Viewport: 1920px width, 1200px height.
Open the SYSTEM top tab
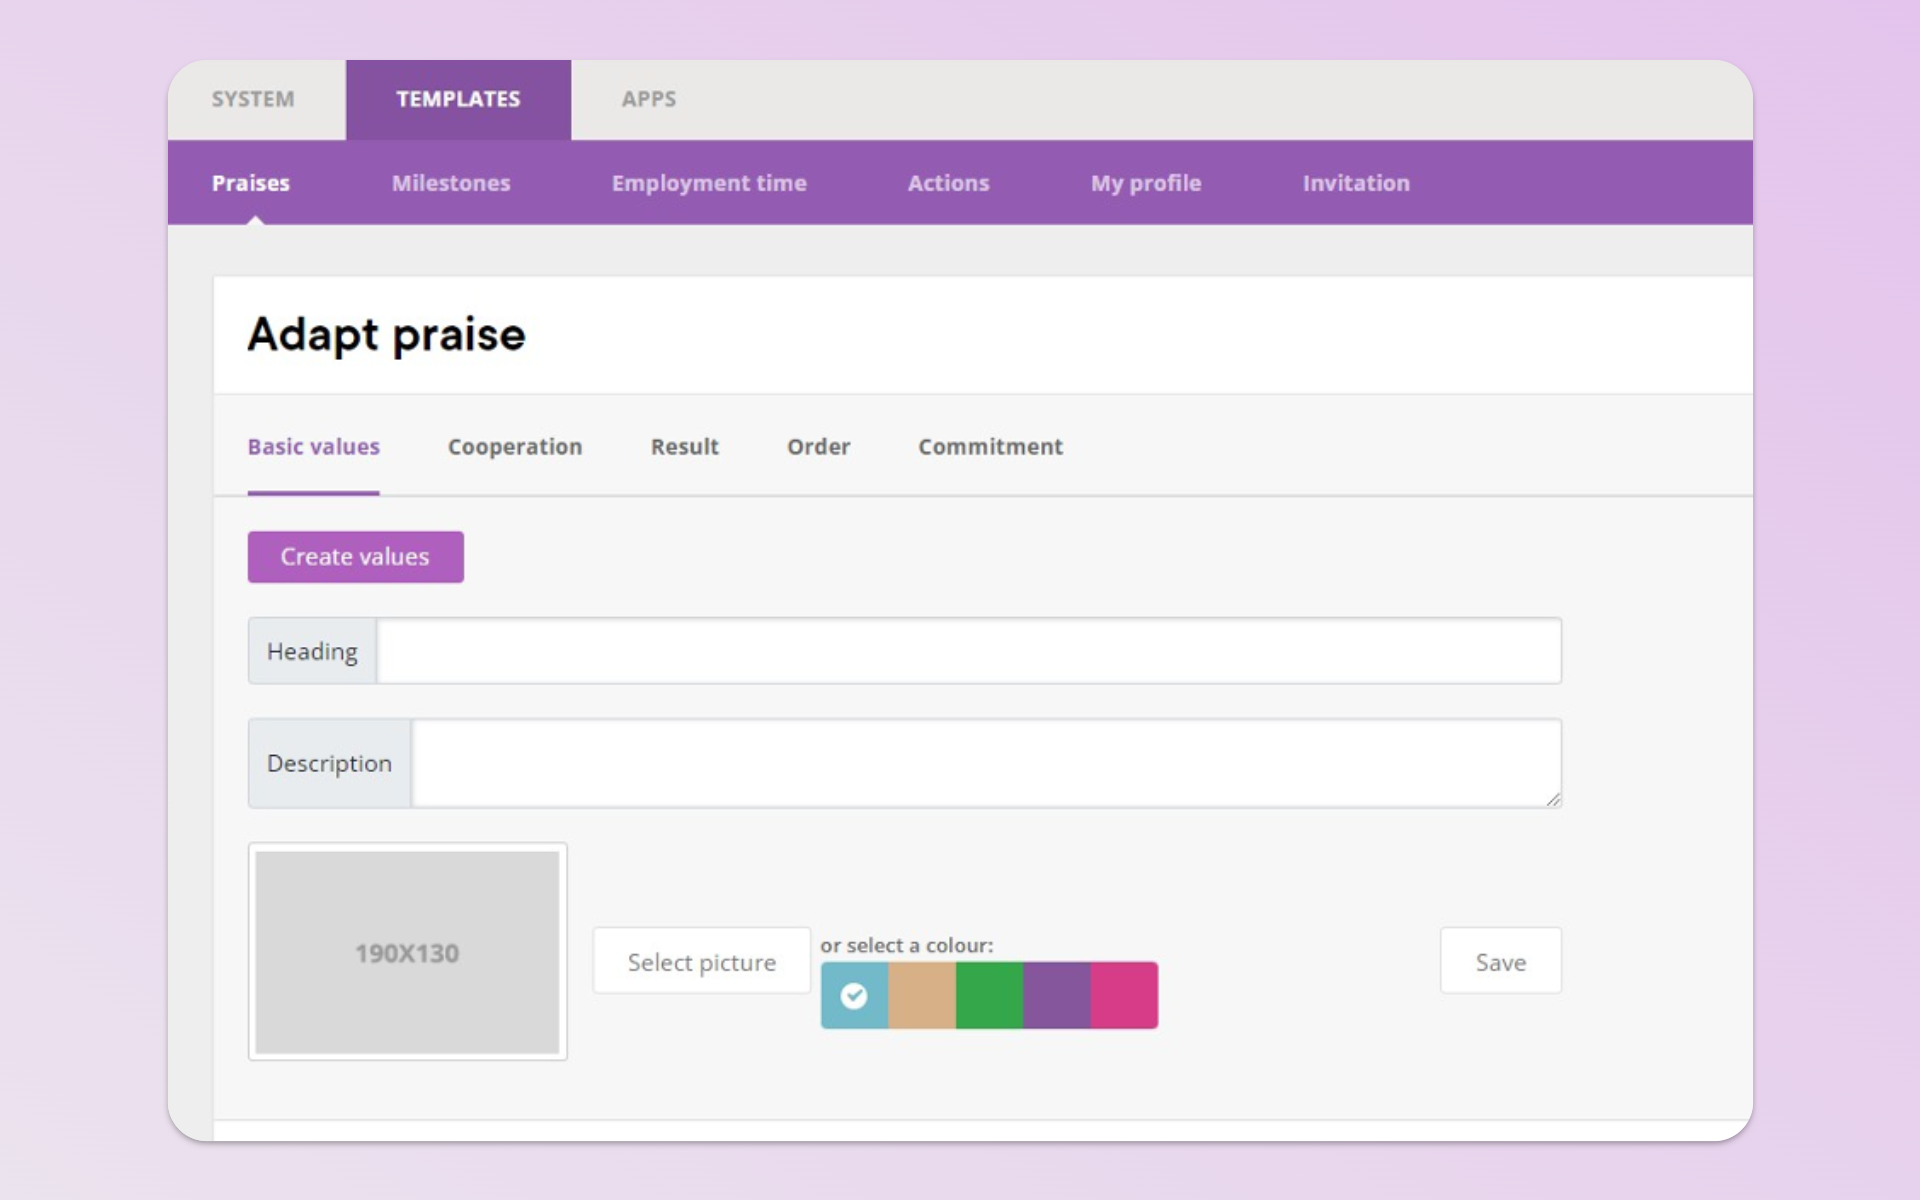(253, 99)
